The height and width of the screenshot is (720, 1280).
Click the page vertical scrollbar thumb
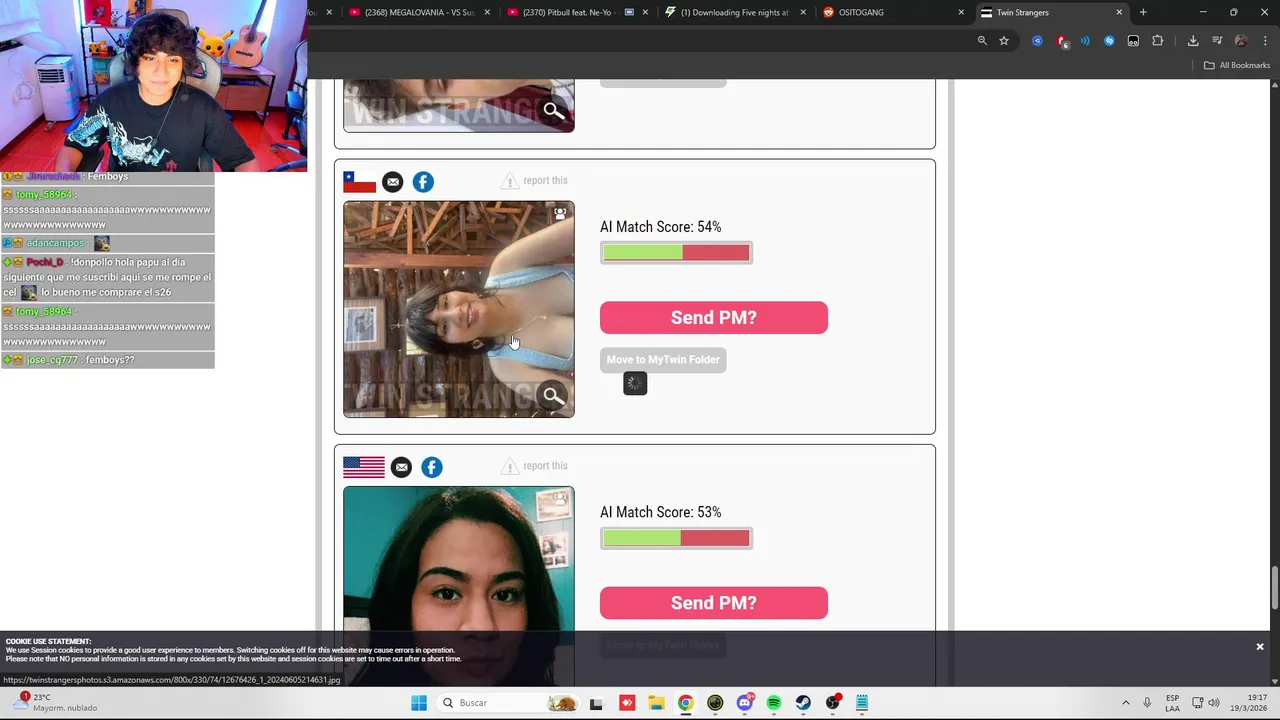1274,587
